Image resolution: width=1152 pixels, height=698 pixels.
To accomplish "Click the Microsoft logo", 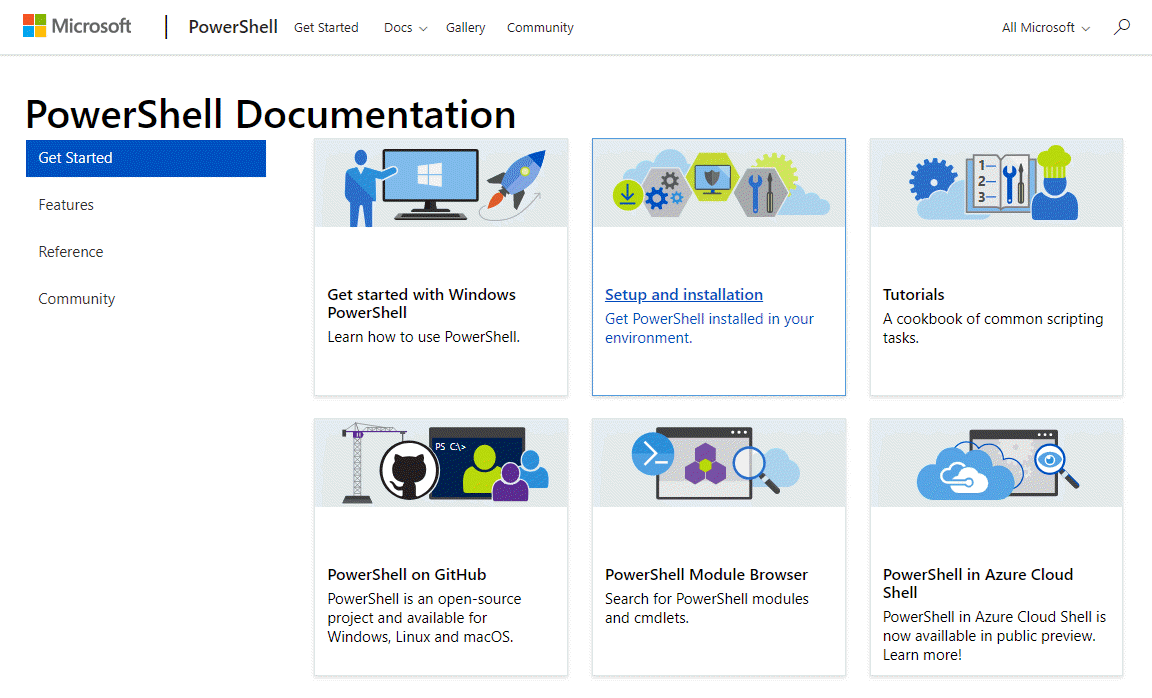I will click(x=77, y=25).
